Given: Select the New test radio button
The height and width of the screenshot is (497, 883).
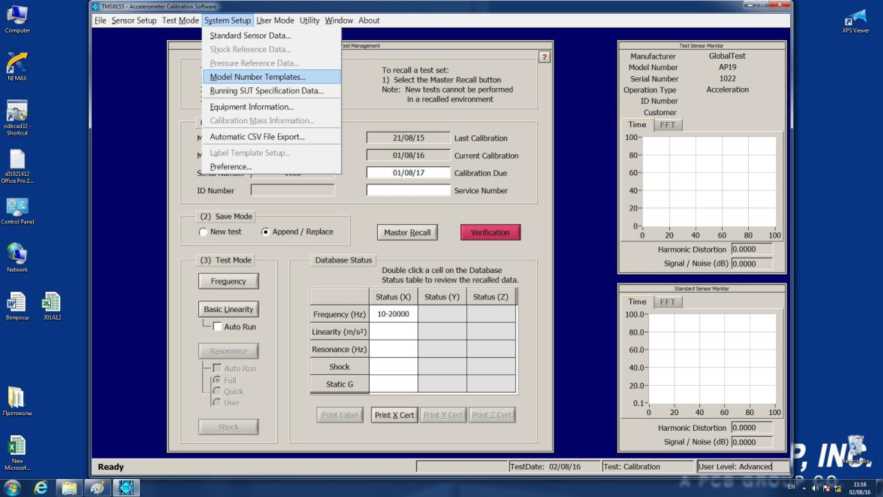Looking at the screenshot, I should (x=204, y=232).
